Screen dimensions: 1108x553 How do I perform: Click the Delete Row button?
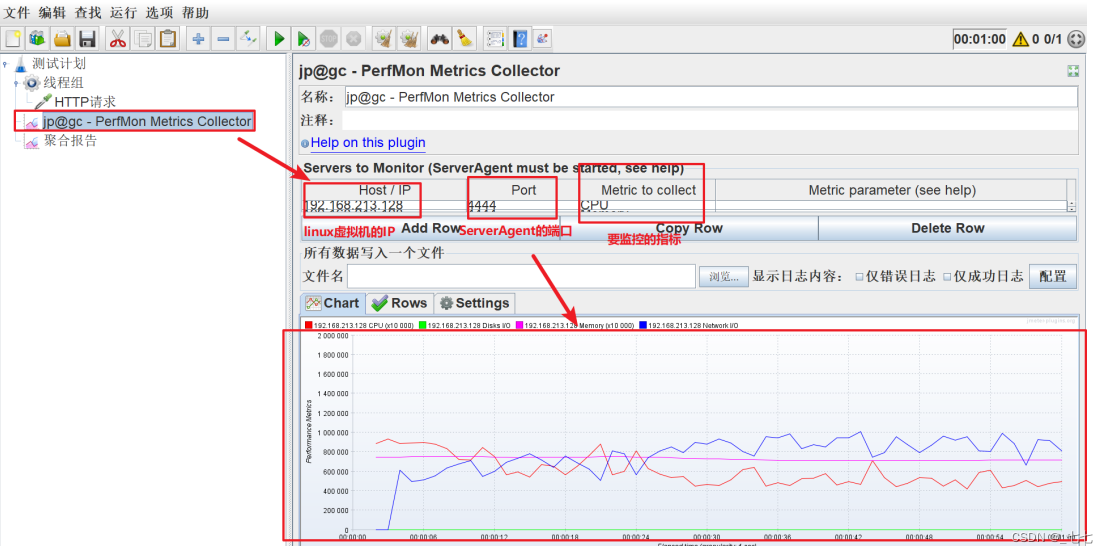948,228
